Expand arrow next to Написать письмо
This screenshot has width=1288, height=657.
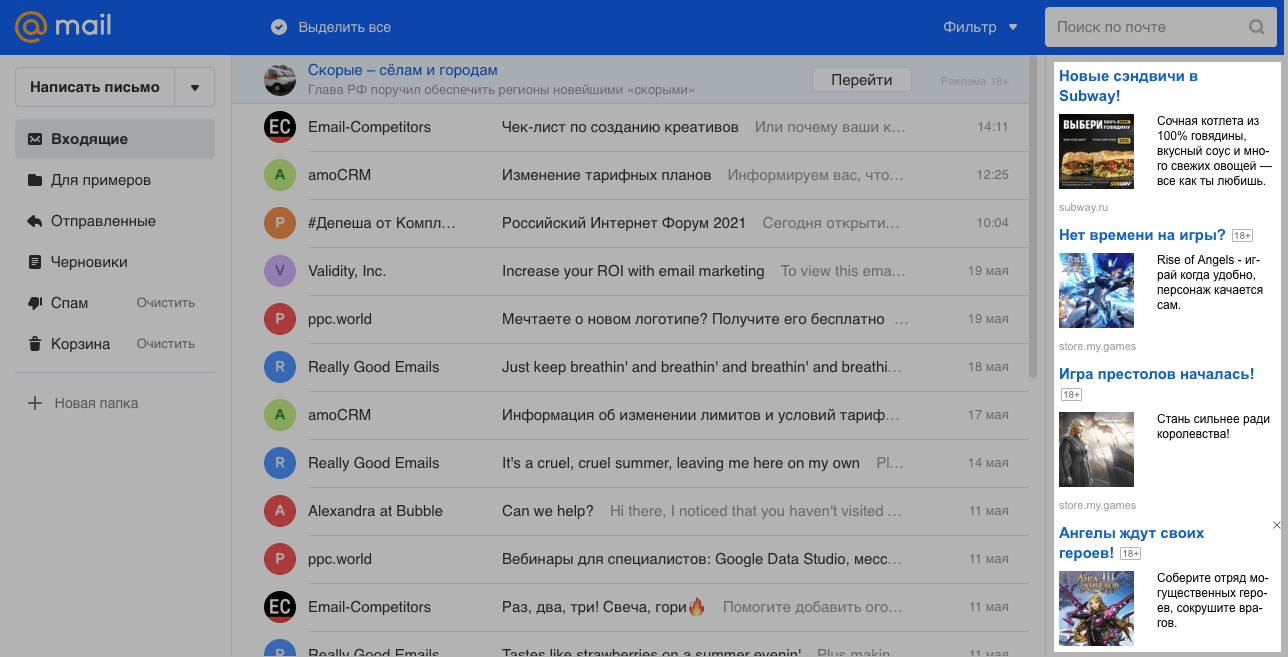194,87
